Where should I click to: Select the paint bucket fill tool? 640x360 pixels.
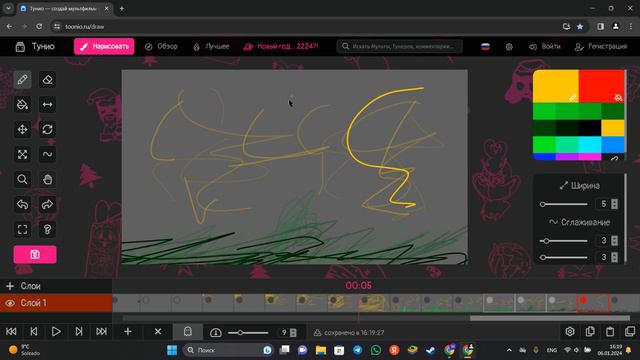(x=22, y=104)
